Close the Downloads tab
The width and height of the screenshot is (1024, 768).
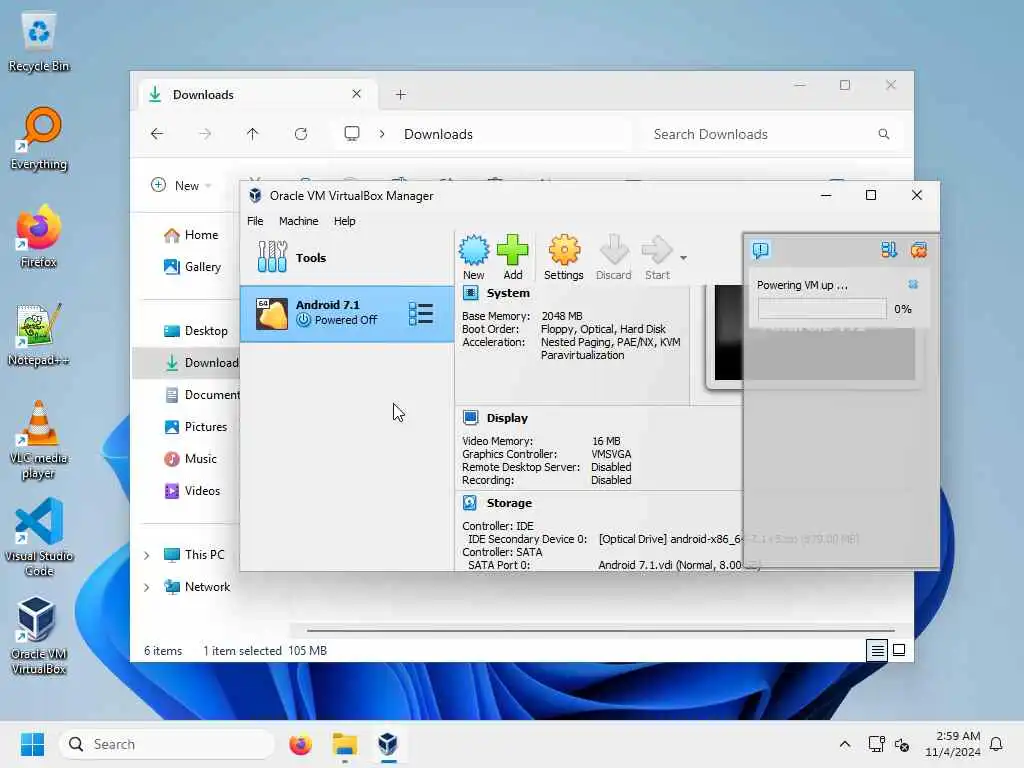[x=356, y=94]
